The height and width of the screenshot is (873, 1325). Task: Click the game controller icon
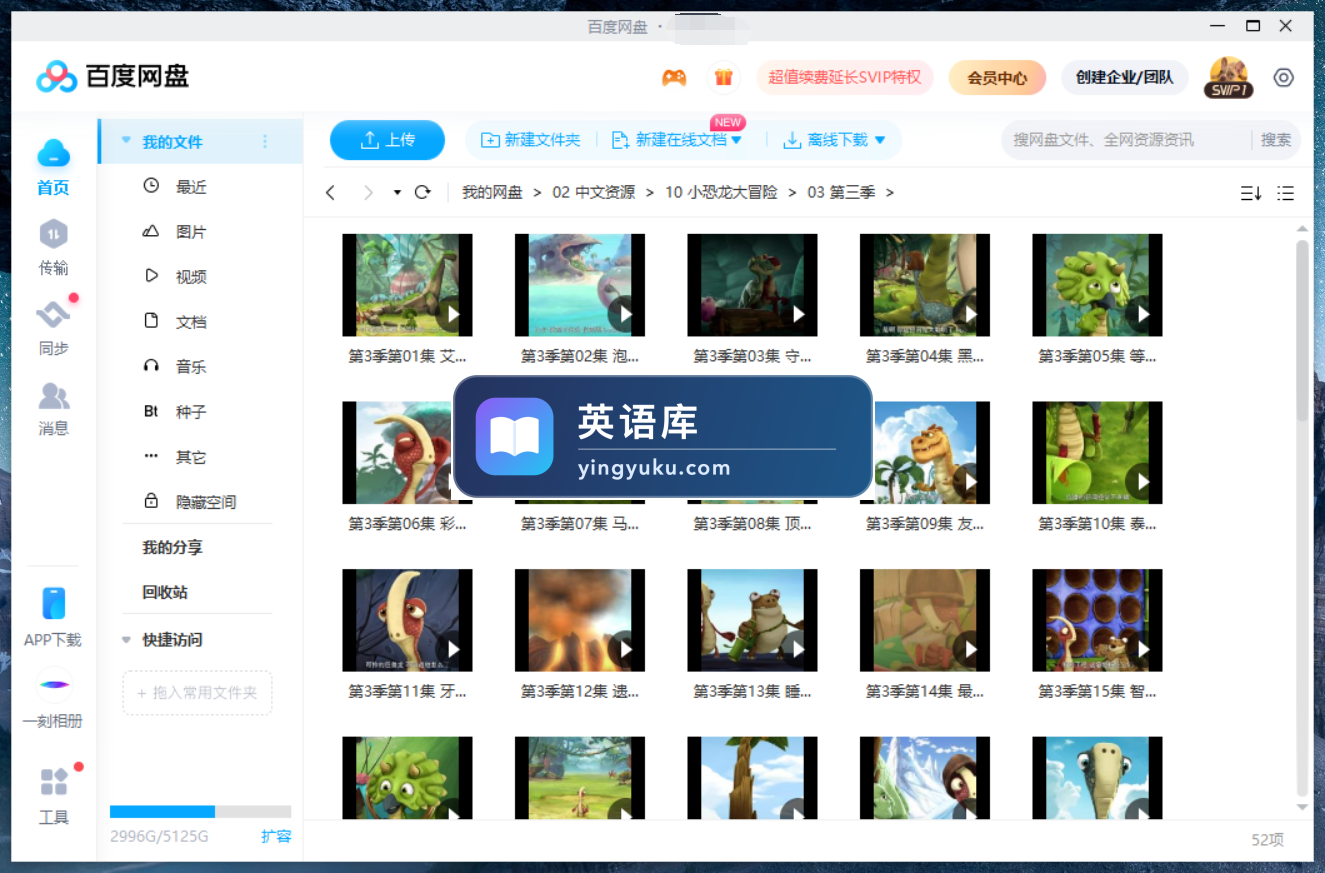(x=674, y=78)
